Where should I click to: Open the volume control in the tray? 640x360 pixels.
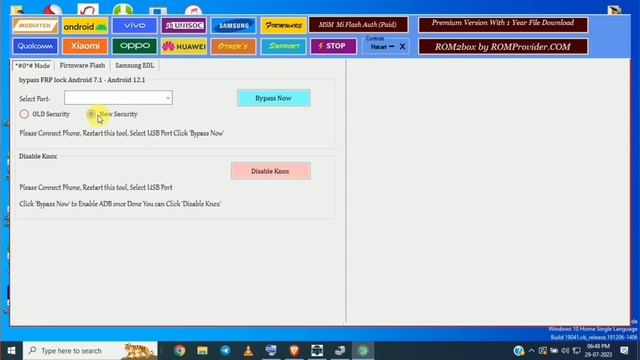565,351
